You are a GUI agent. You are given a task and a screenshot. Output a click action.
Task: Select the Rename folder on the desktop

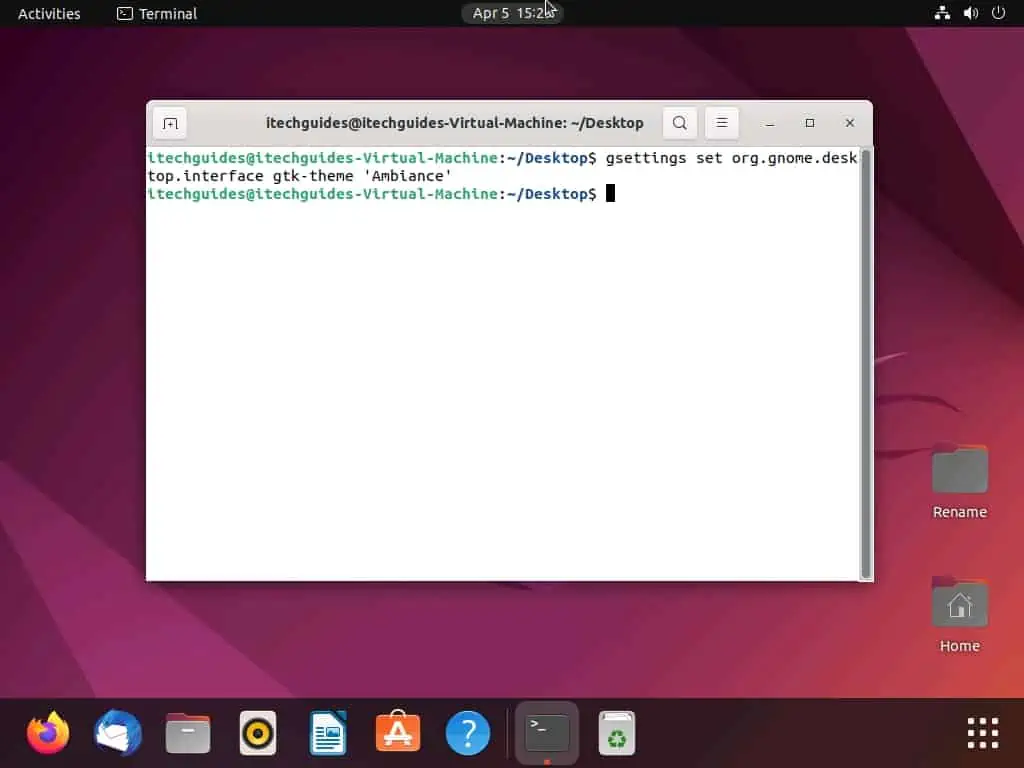click(958, 470)
